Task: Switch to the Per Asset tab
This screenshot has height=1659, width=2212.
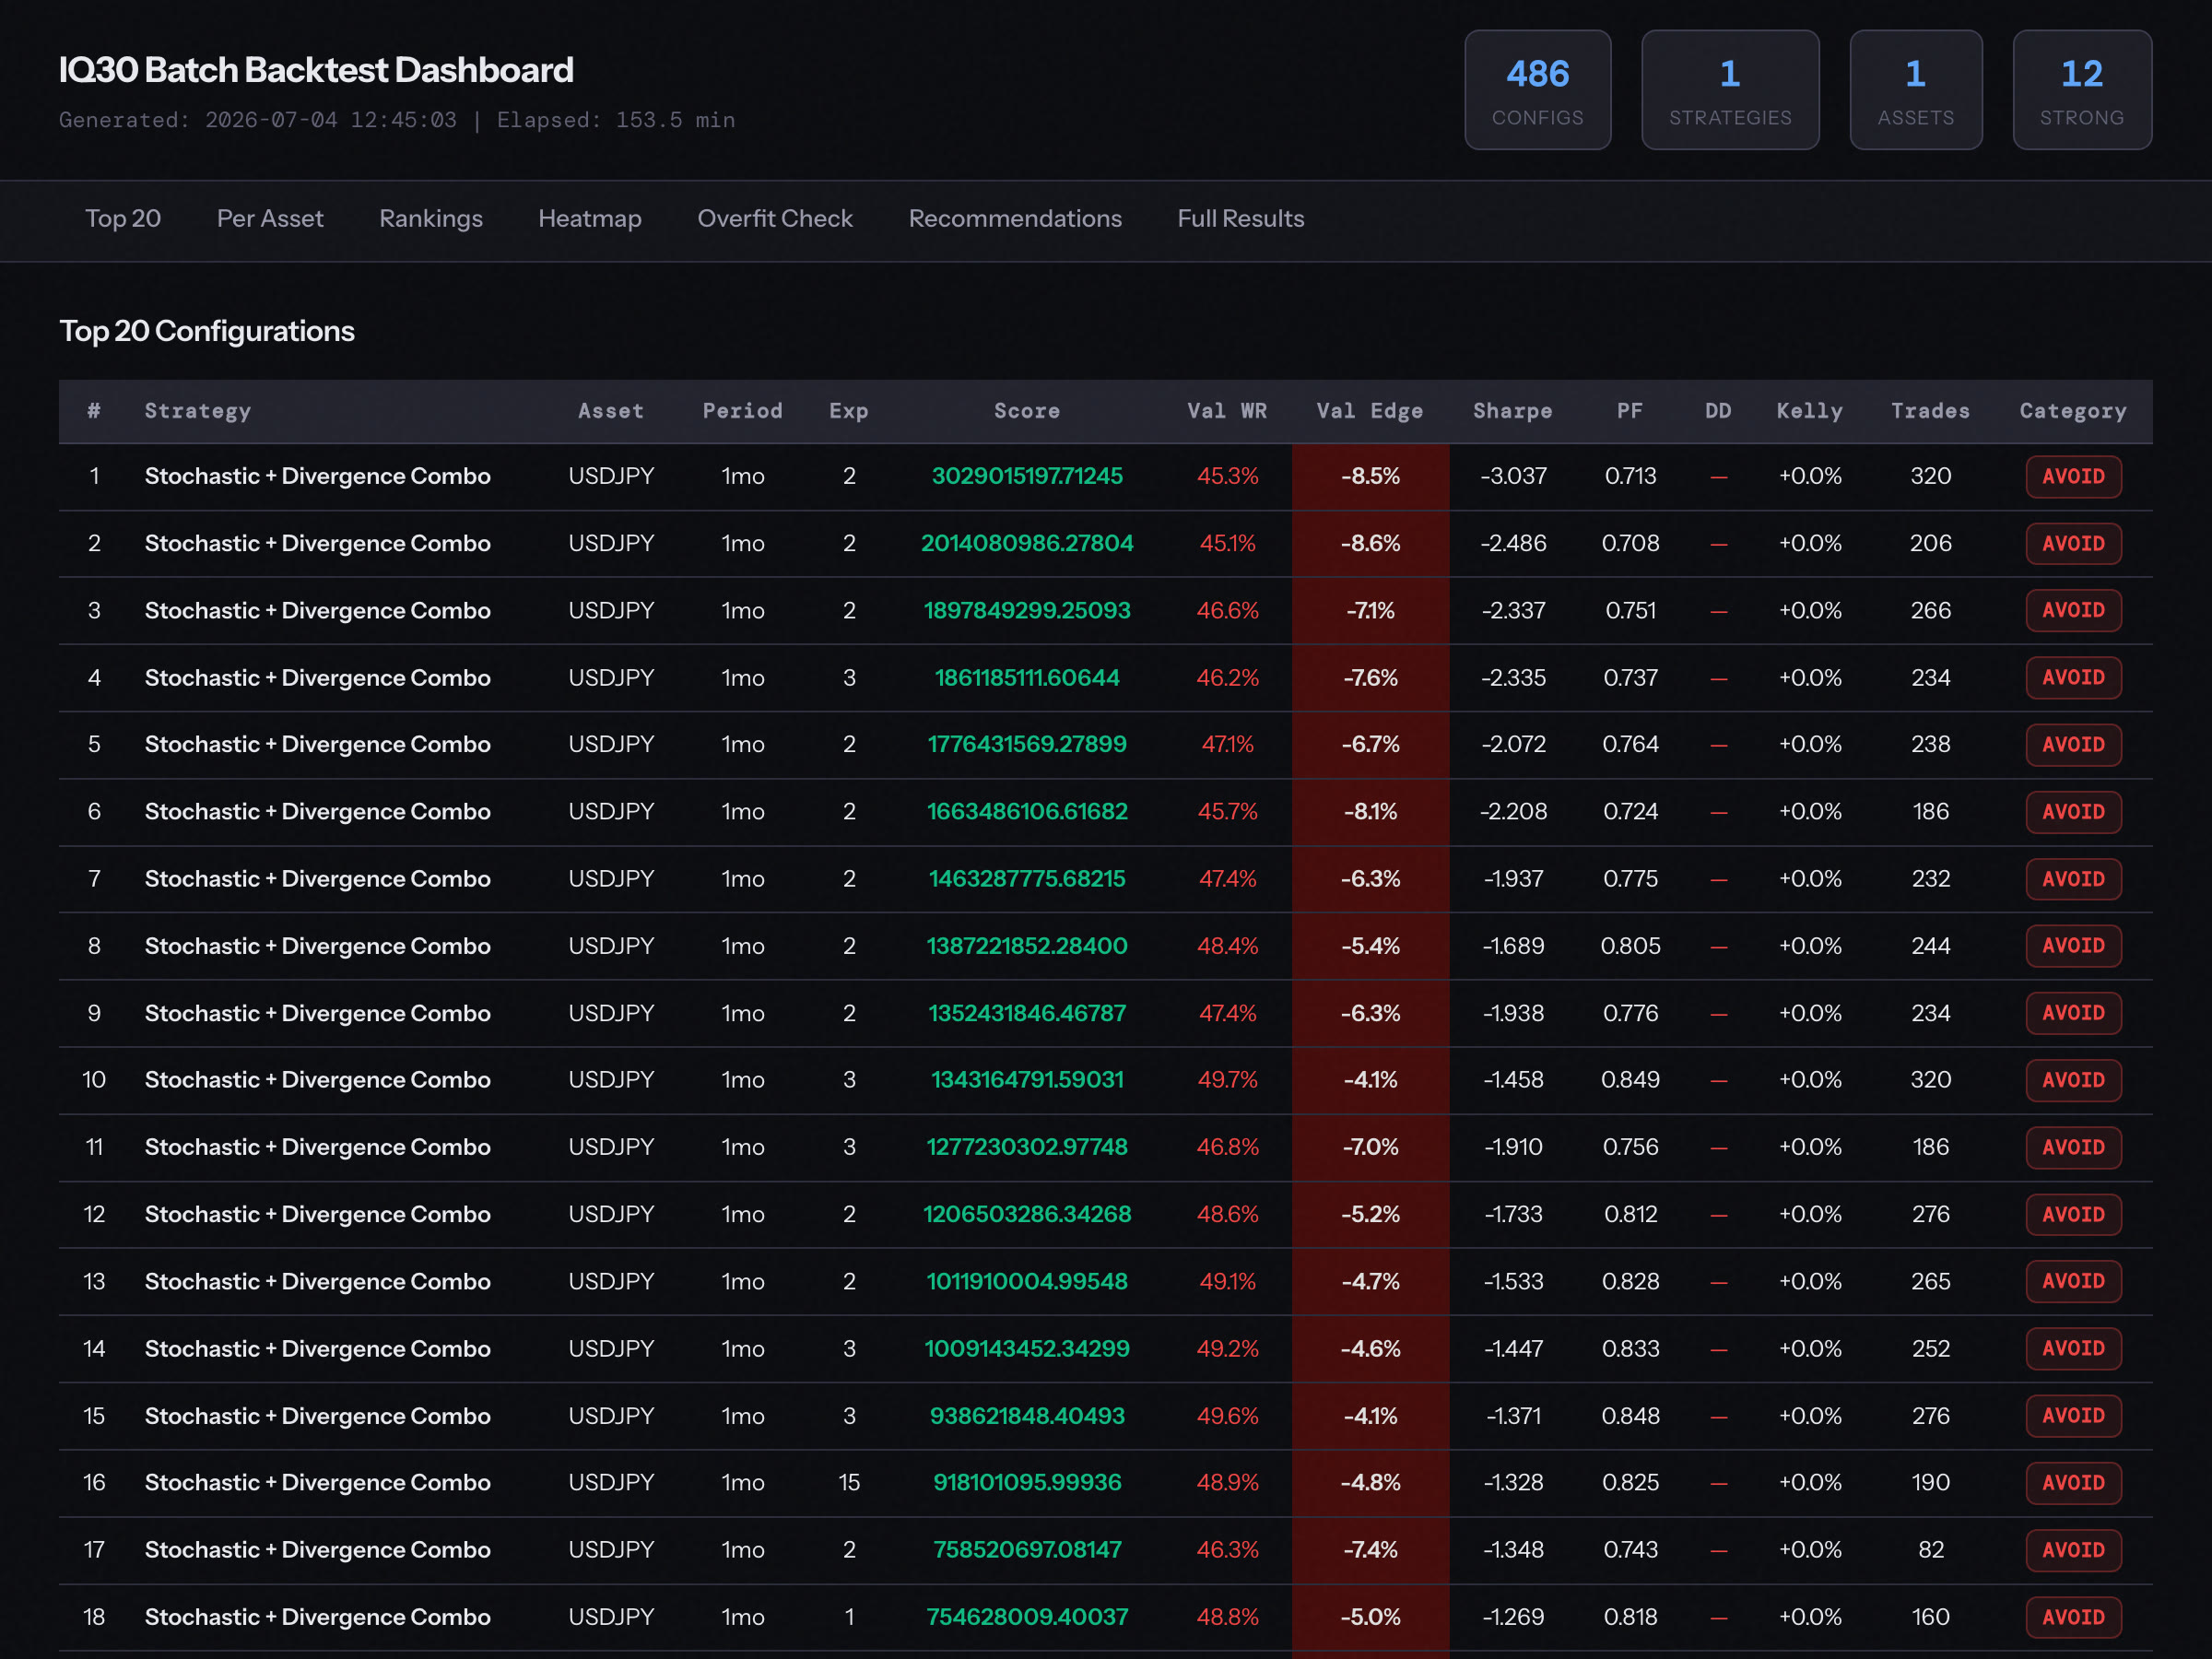Action: click(x=270, y=219)
